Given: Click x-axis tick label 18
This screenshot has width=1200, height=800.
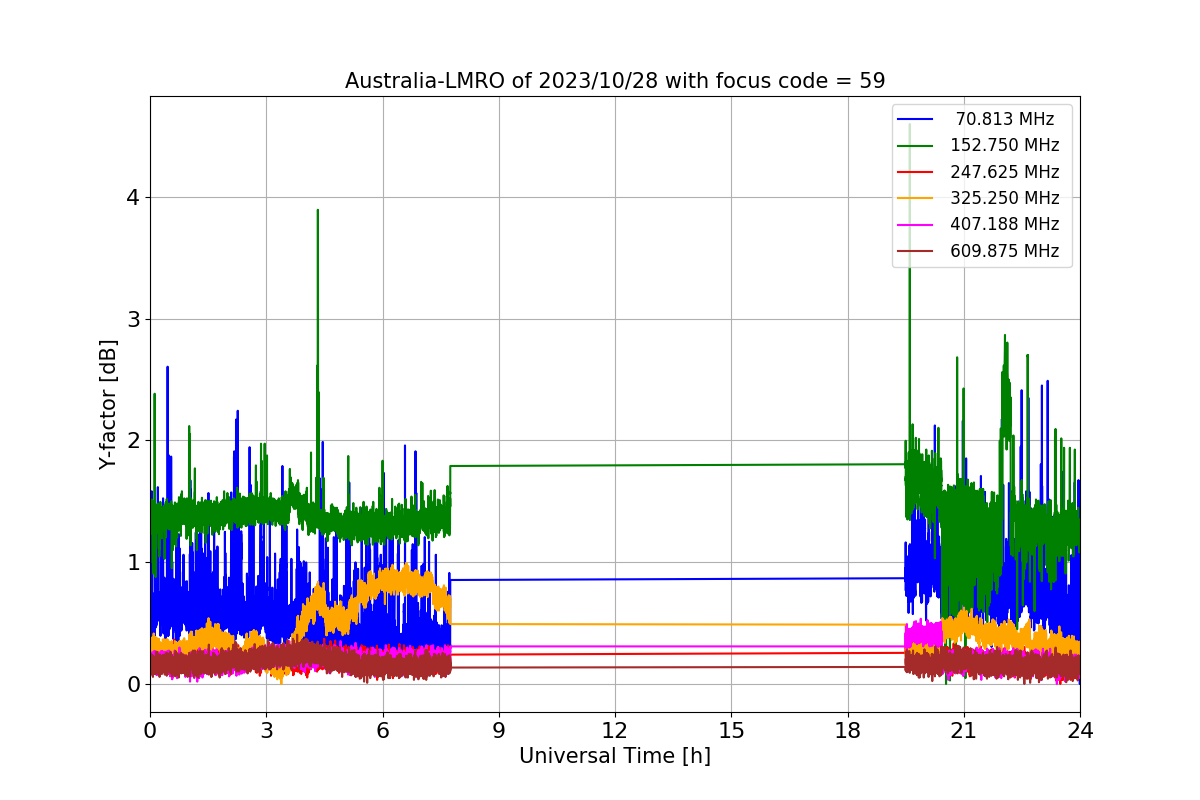Looking at the screenshot, I should [x=847, y=731].
